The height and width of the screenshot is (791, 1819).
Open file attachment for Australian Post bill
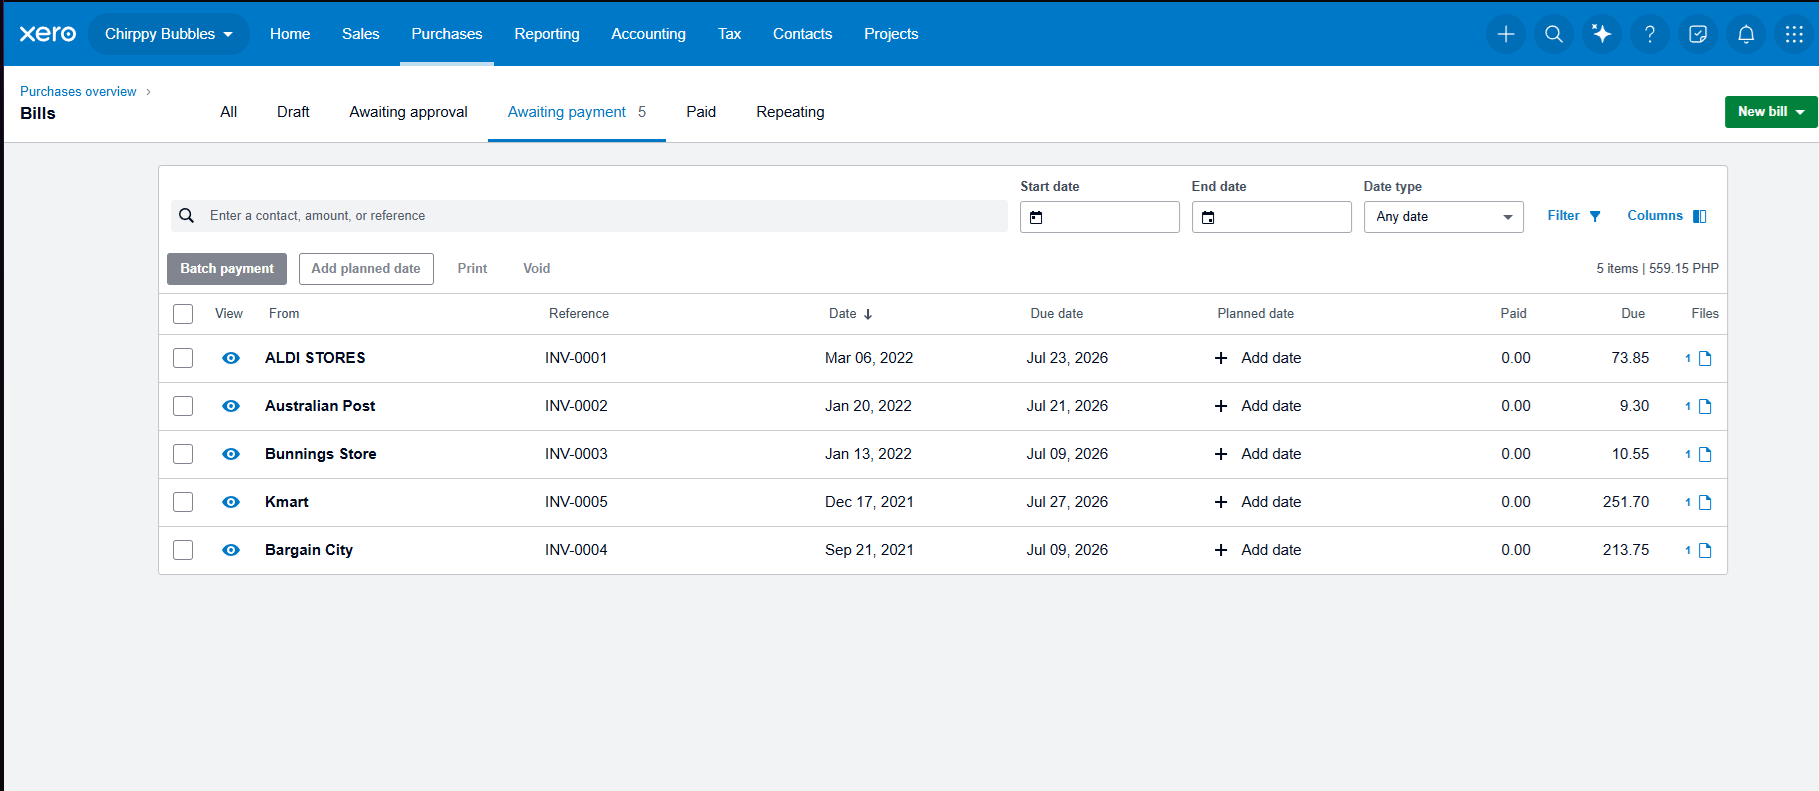pos(1705,406)
